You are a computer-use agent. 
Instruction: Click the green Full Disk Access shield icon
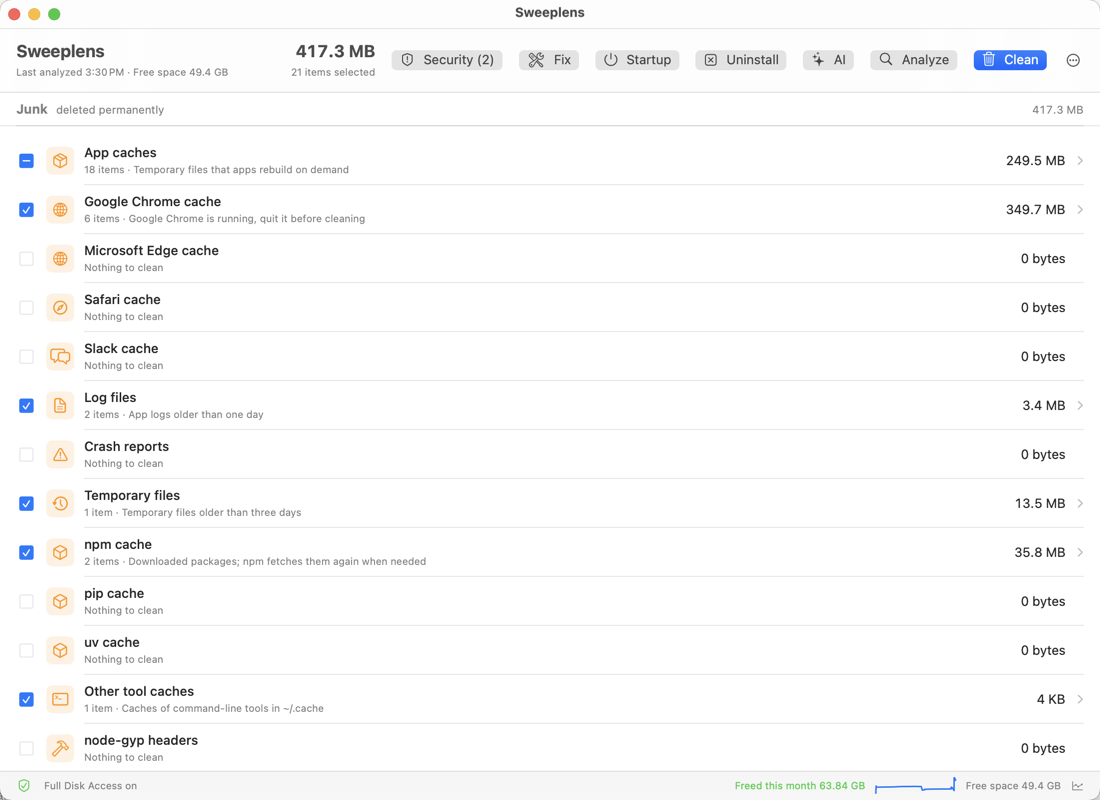[24, 786]
